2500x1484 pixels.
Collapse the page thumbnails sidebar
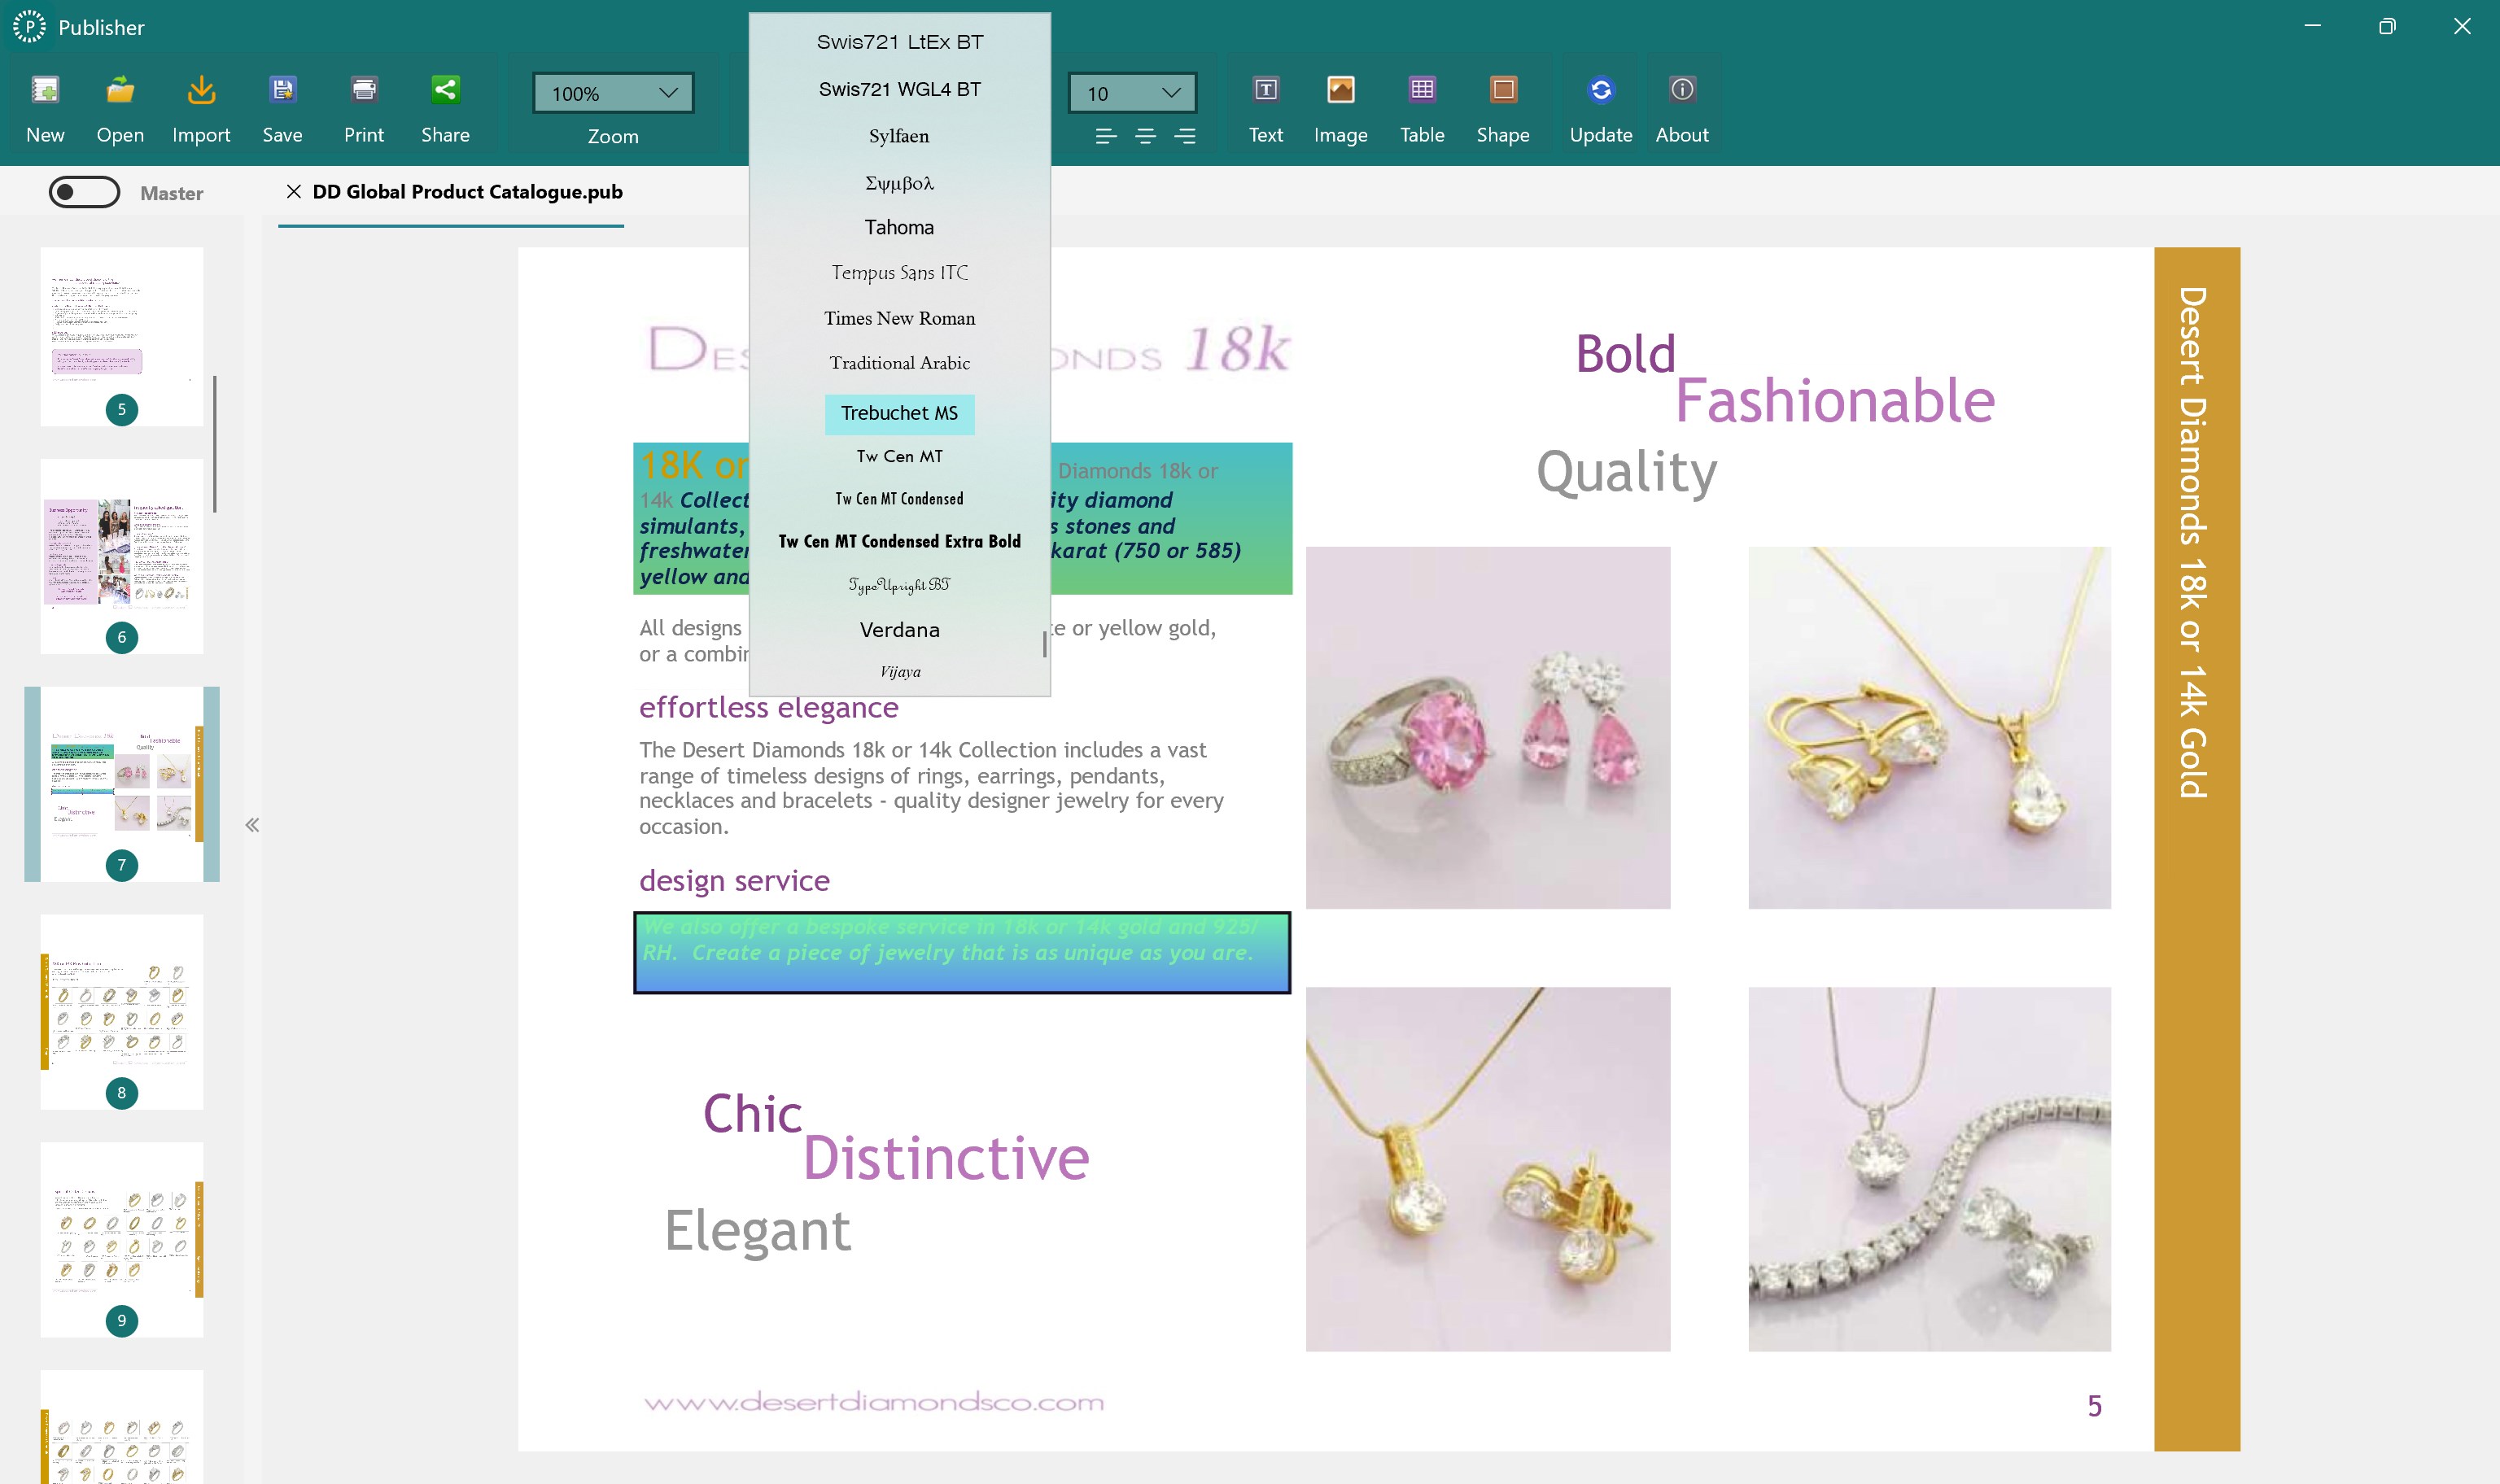(252, 824)
